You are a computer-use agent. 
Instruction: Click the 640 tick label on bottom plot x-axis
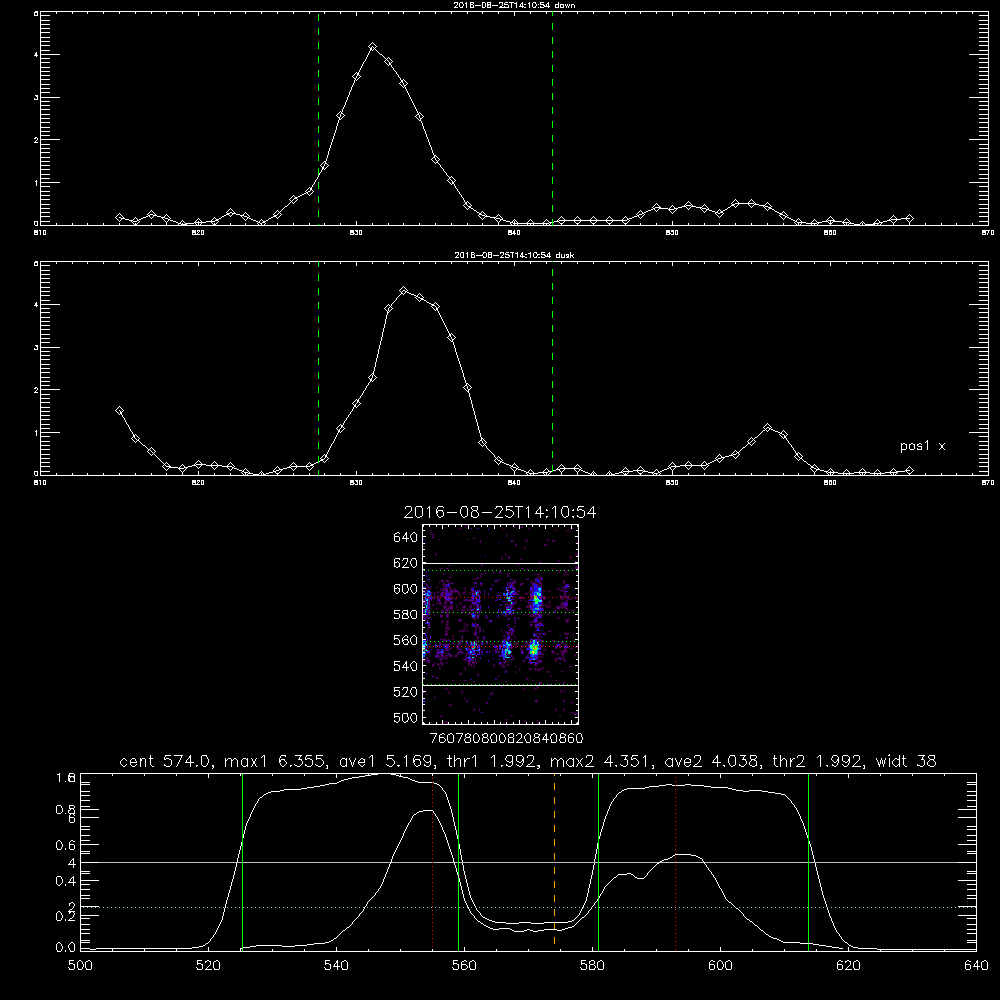click(976, 966)
